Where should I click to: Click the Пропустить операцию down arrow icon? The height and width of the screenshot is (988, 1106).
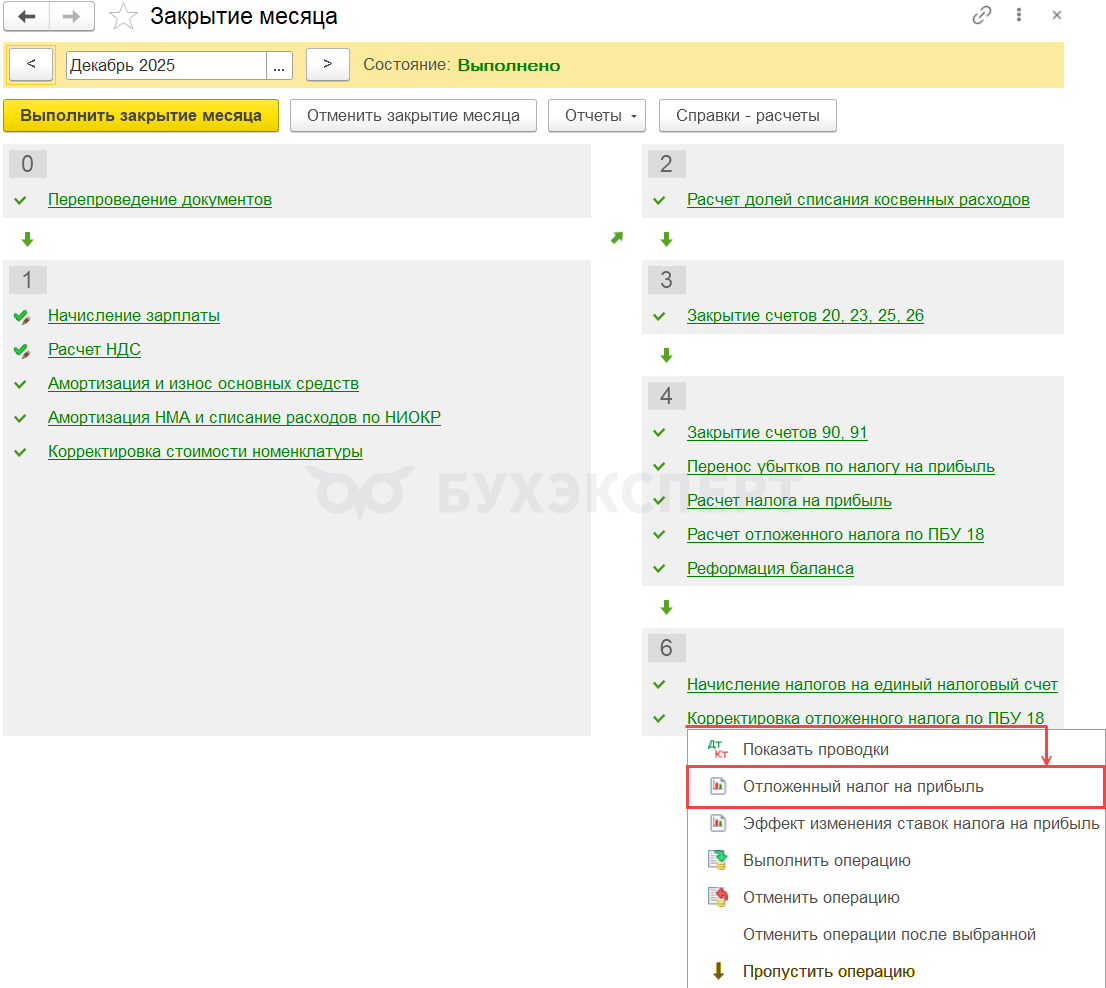tap(717, 971)
